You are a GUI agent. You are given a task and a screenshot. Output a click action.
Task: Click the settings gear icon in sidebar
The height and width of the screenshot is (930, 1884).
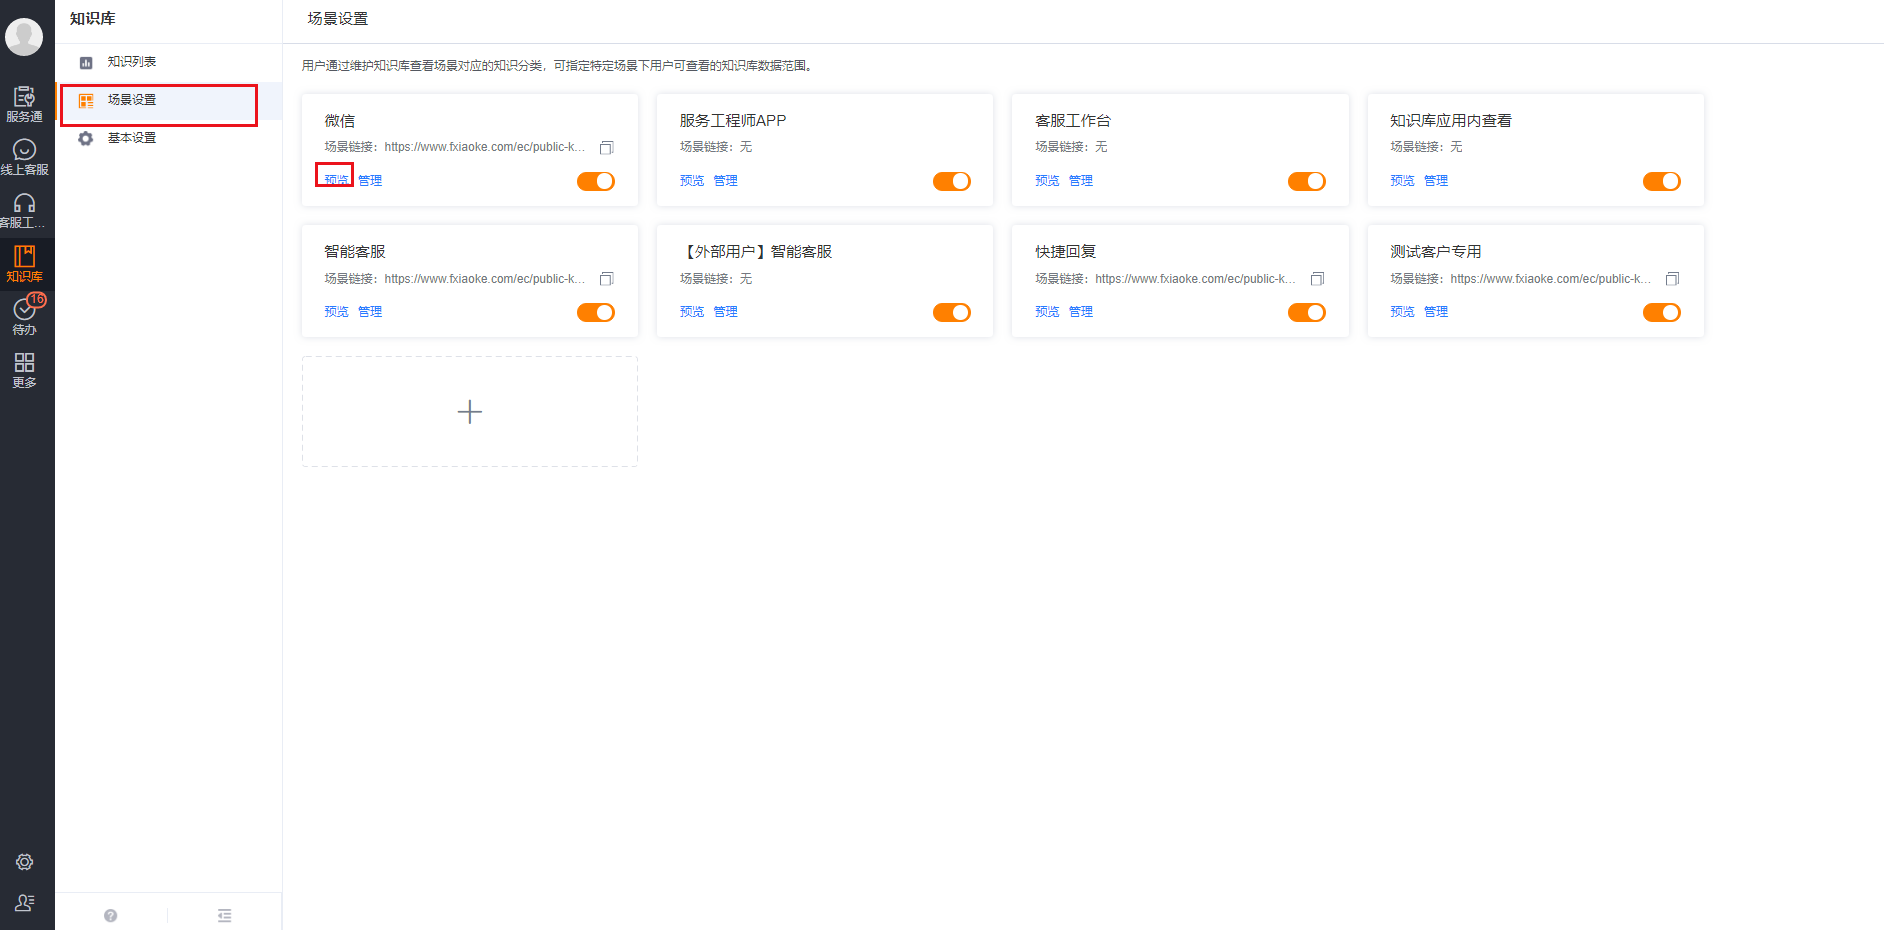[x=24, y=862]
